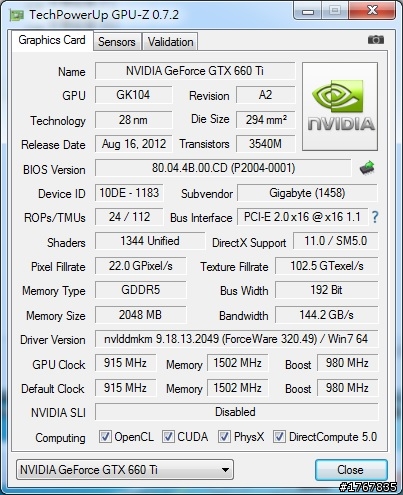The width and height of the screenshot is (403, 495).
Task: Click the Driver Version field nvlddmkm 9.18.13.2049
Action: [x=237, y=339]
